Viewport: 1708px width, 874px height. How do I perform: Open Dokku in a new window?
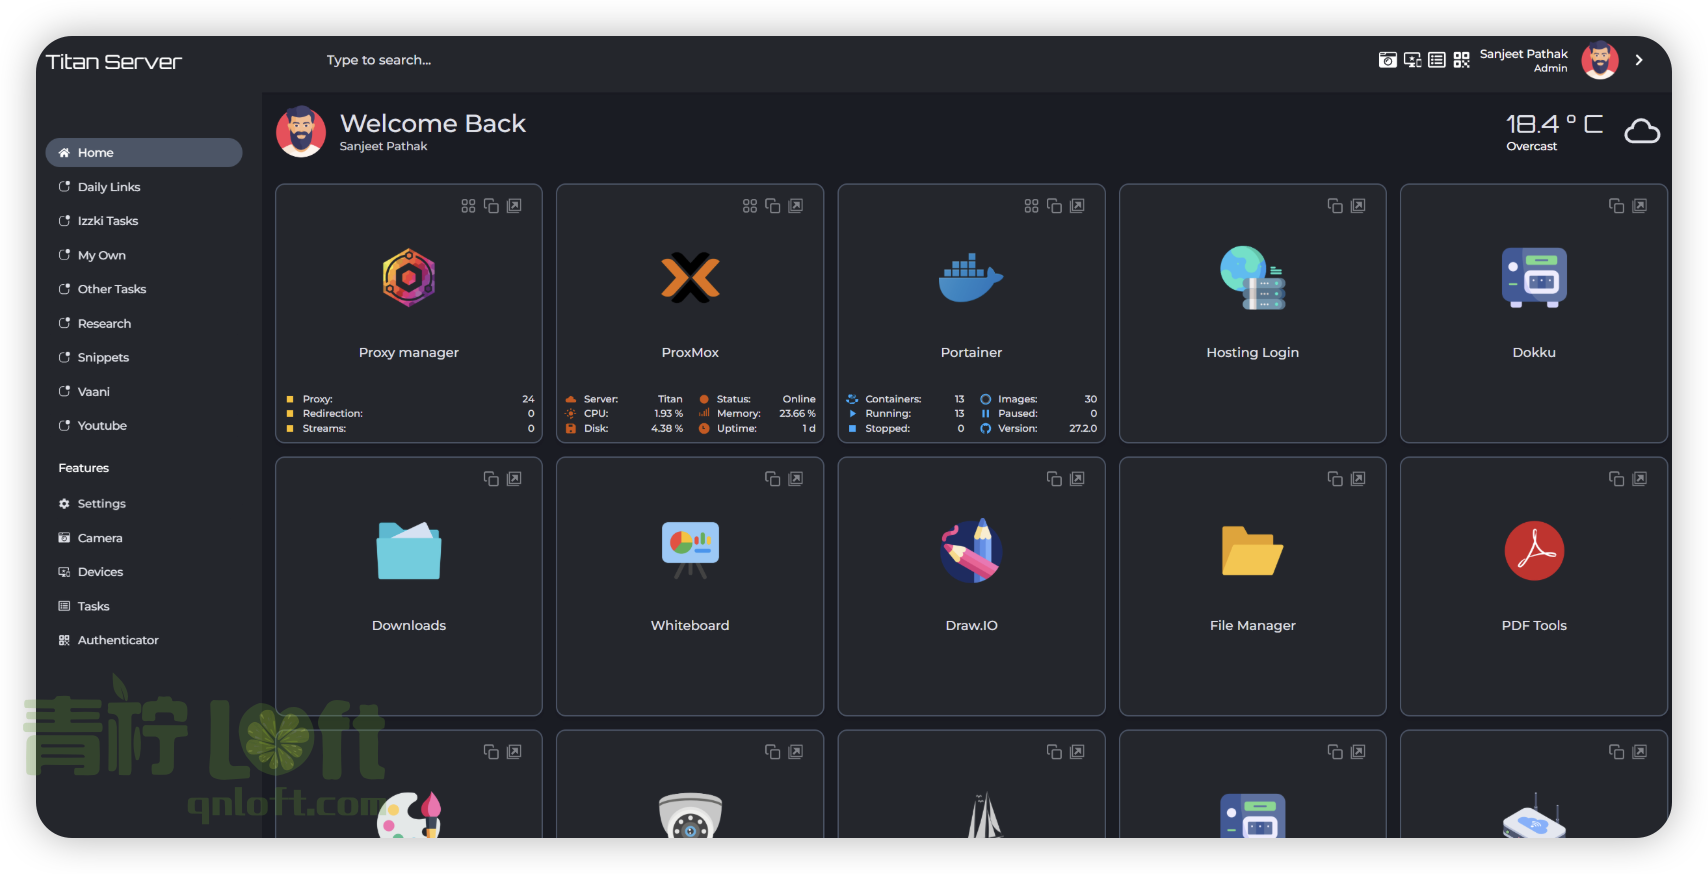coord(1640,206)
